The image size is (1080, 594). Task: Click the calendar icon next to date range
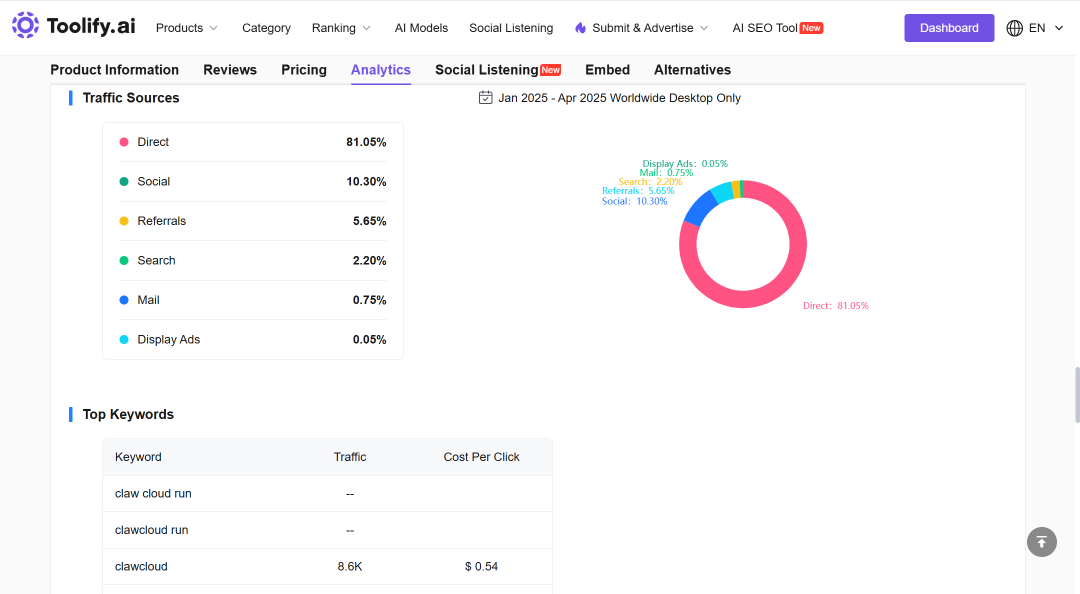click(x=486, y=98)
